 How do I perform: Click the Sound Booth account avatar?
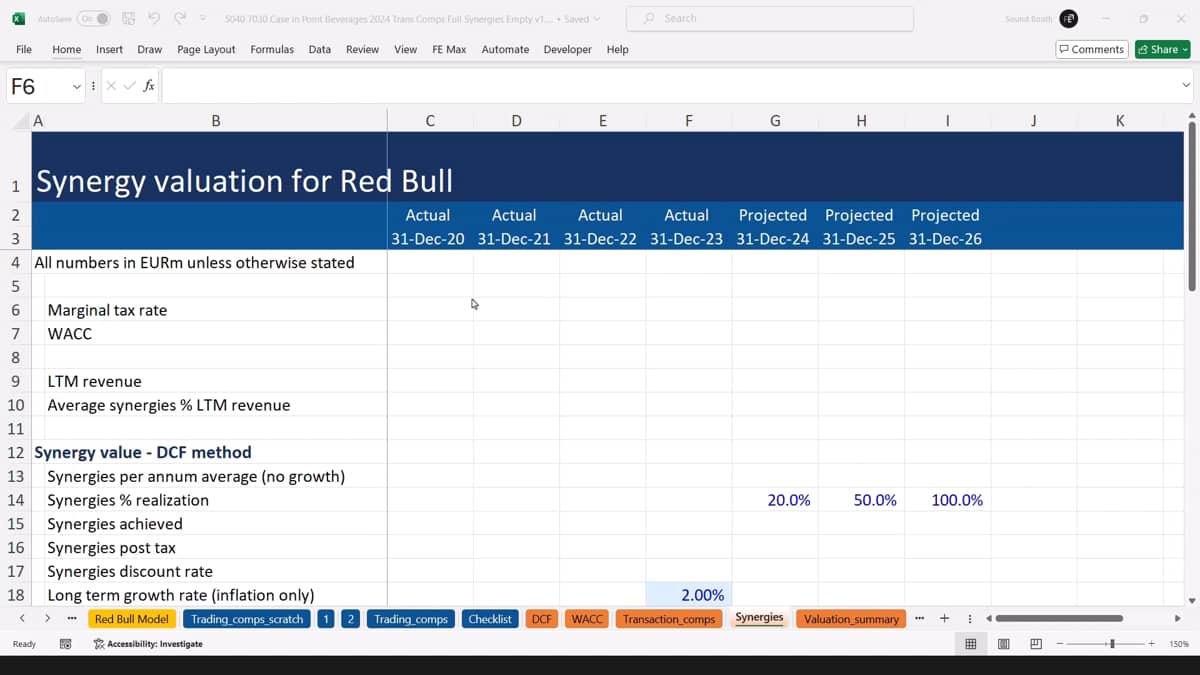pyautogui.click(x=1069, y=18)
